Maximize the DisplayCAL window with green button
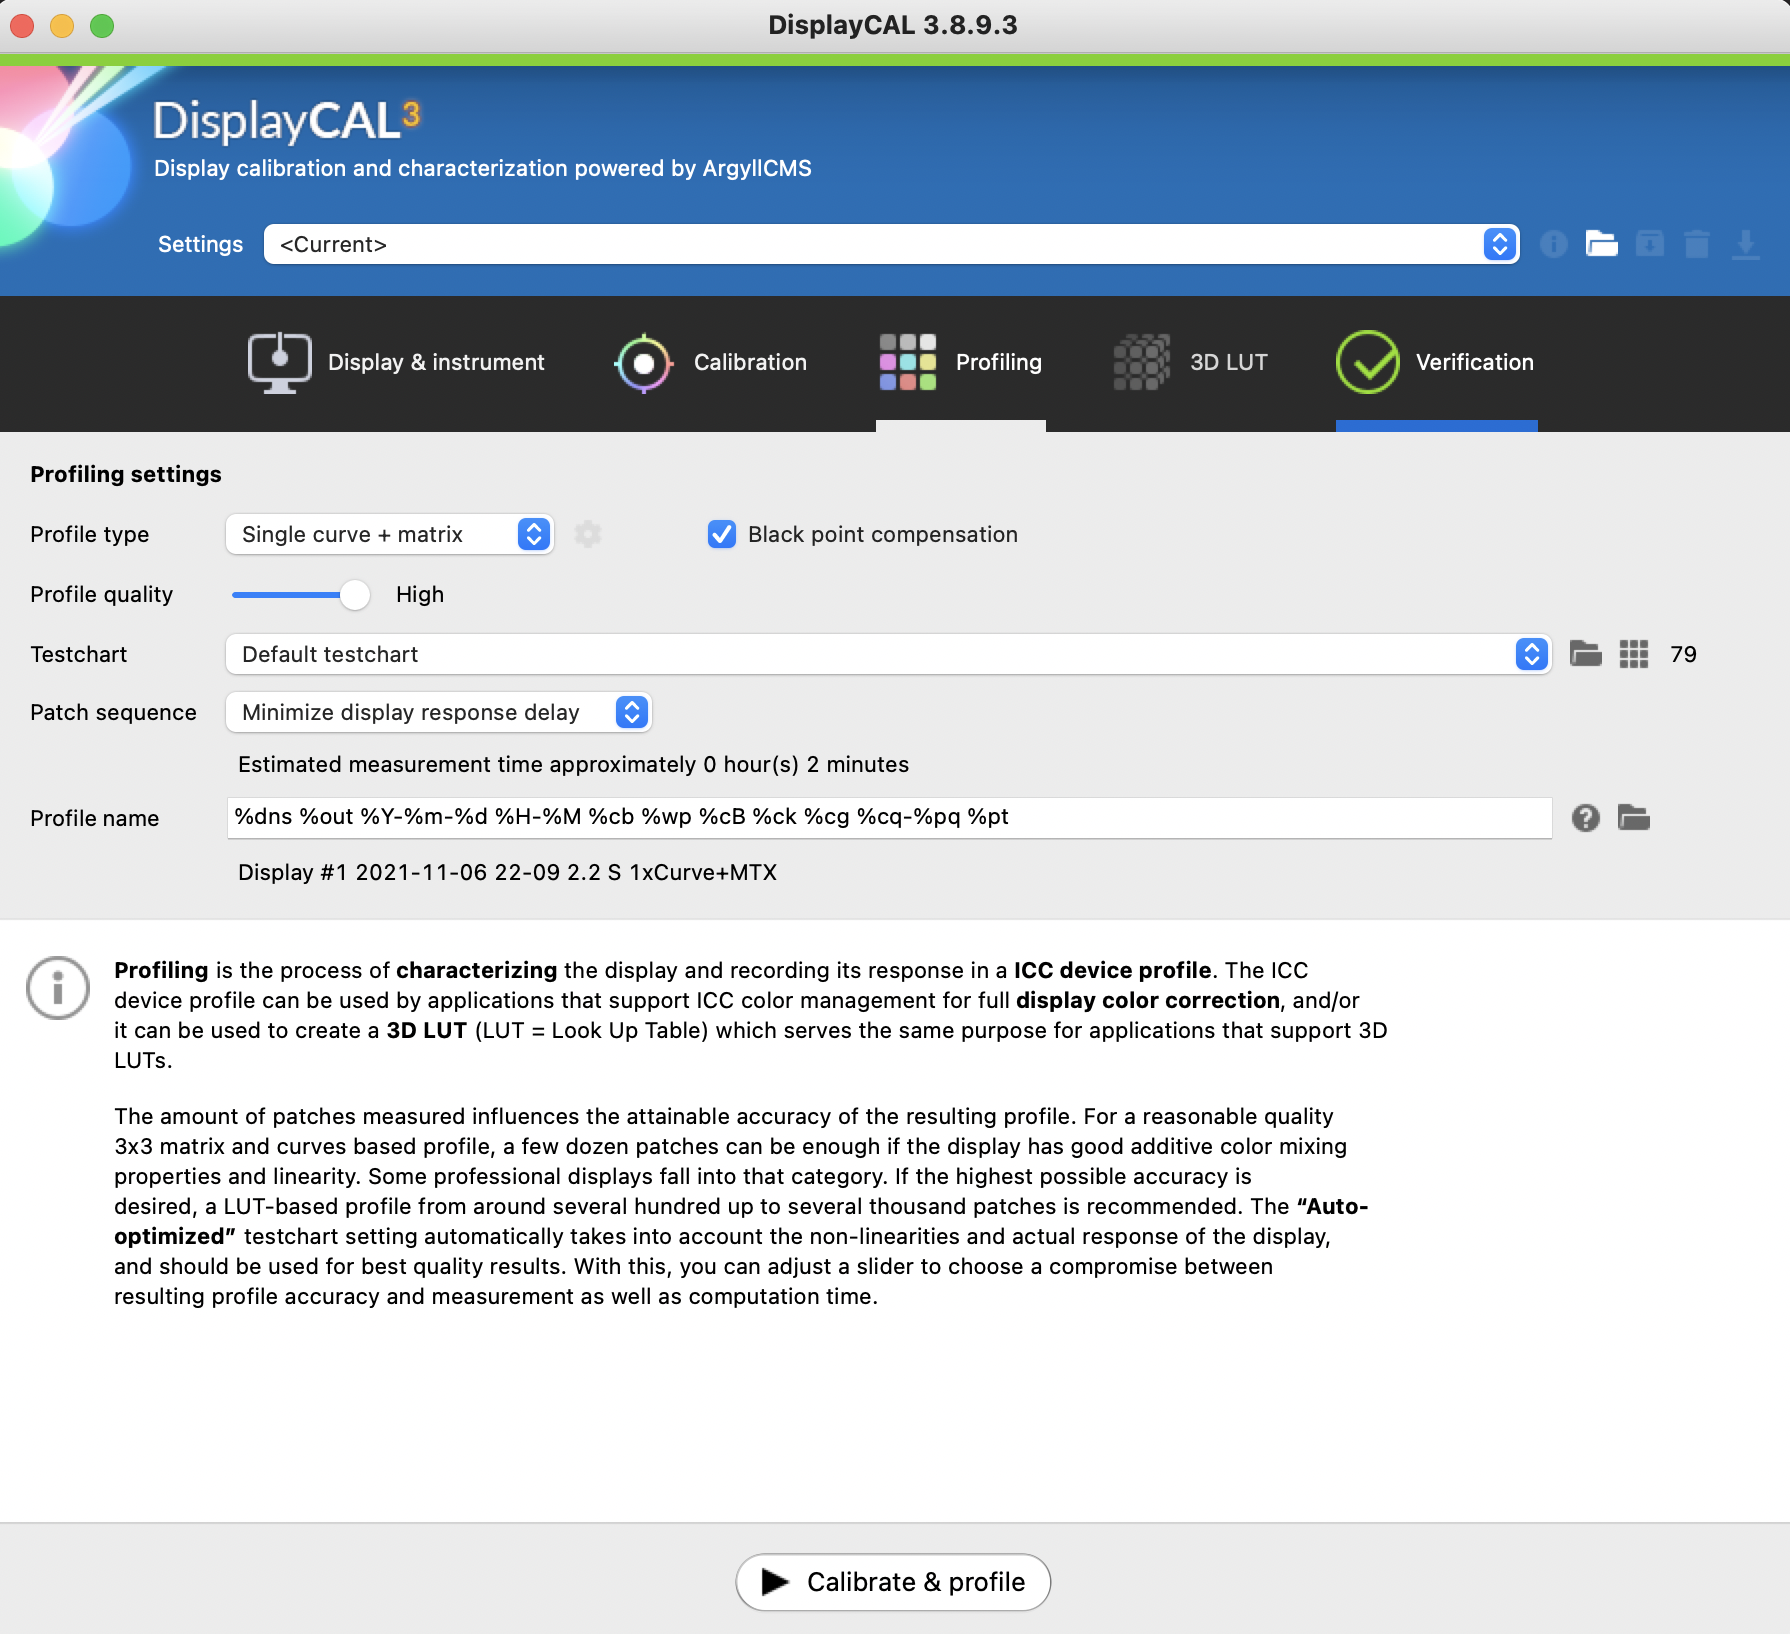This screenshot has width=1790, height=1634. (x=102, y=25)
